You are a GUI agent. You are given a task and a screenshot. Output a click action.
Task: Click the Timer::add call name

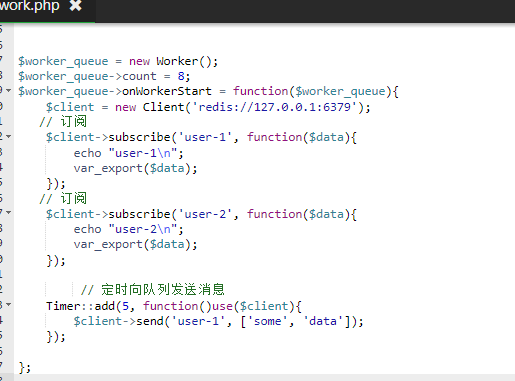click(x=80, y=306)
